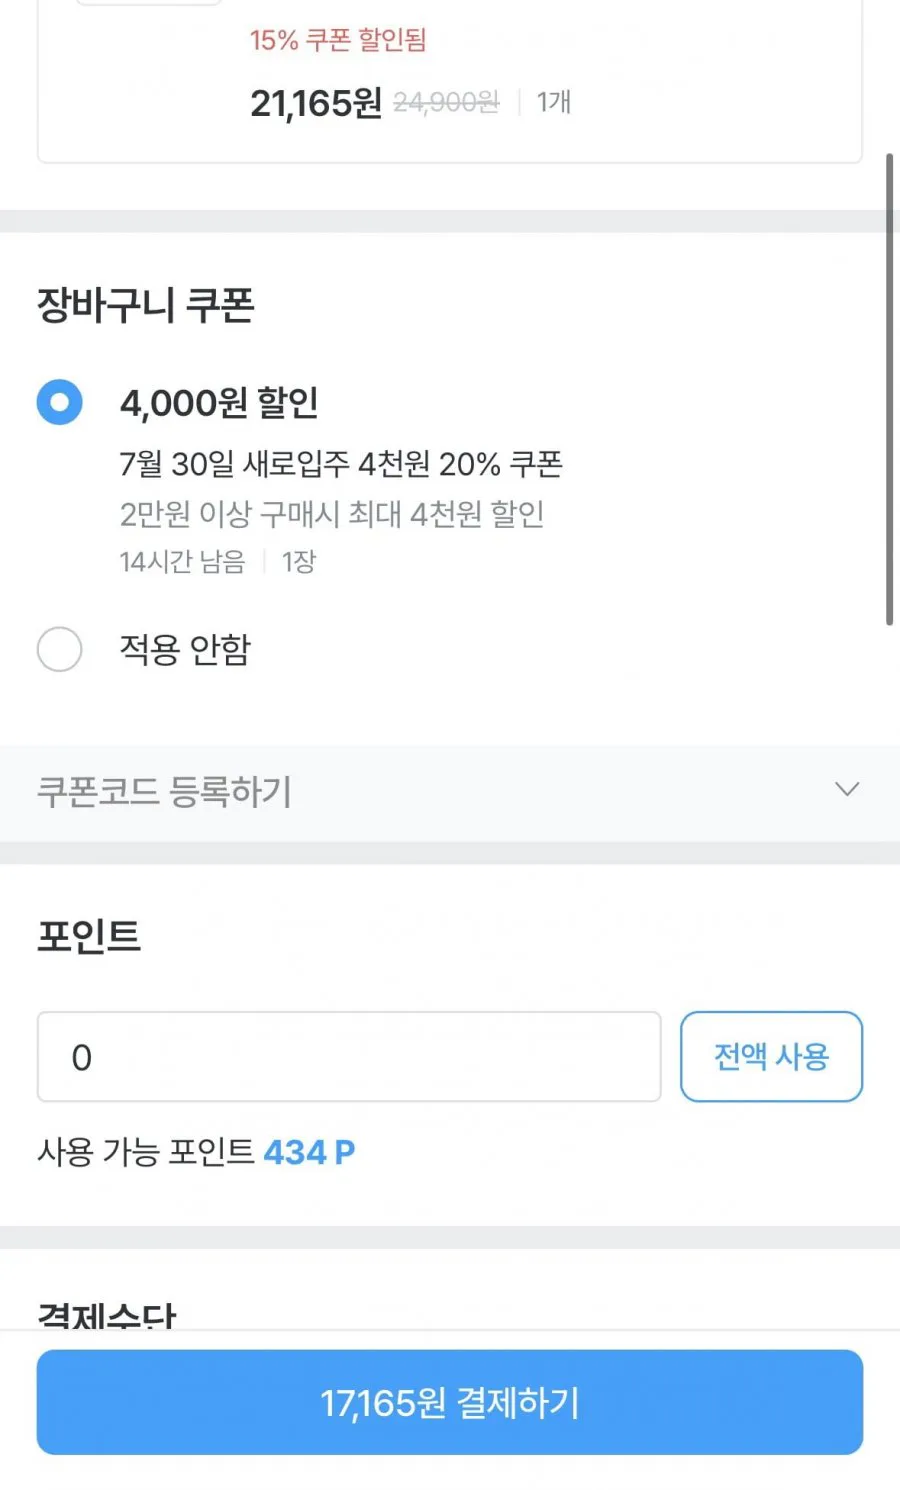Screen dimensions: 900x1490
Task: Click the 7월 30일 새로입주 coupon description
Action: pyautogui.click(x=341, y=464)
